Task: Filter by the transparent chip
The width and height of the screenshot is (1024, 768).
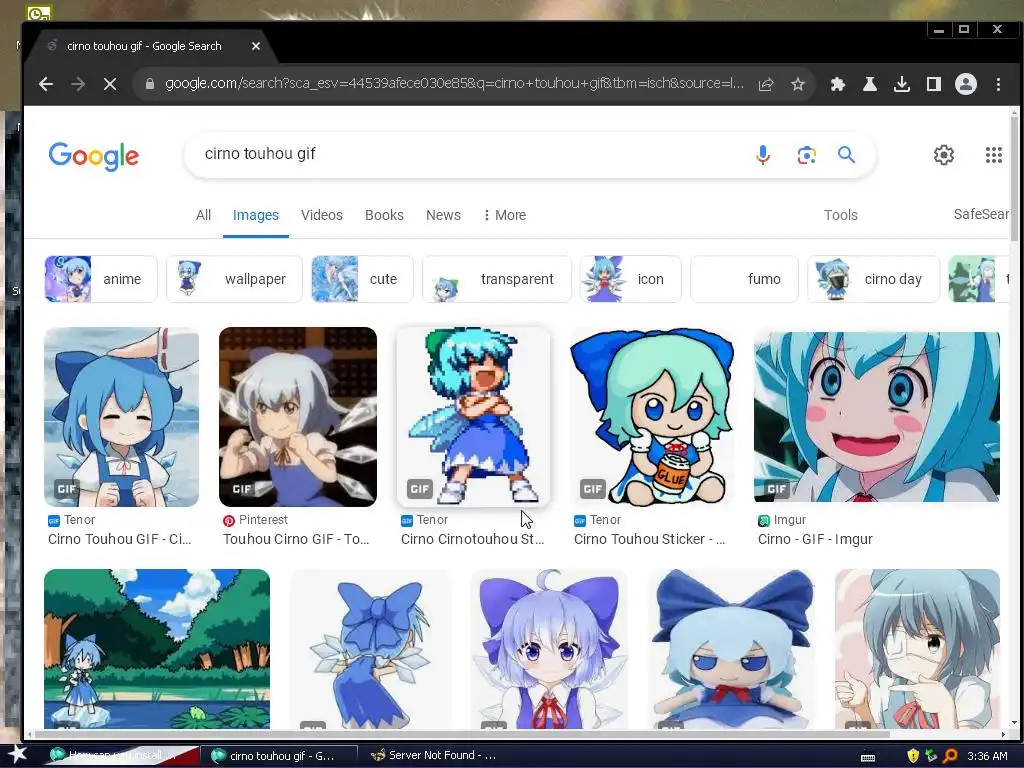Action: coord(497,279)
